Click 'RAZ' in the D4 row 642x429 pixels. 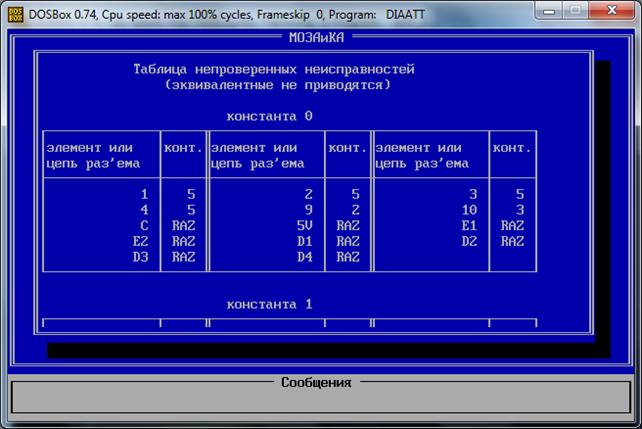click(x=348, y=257)
